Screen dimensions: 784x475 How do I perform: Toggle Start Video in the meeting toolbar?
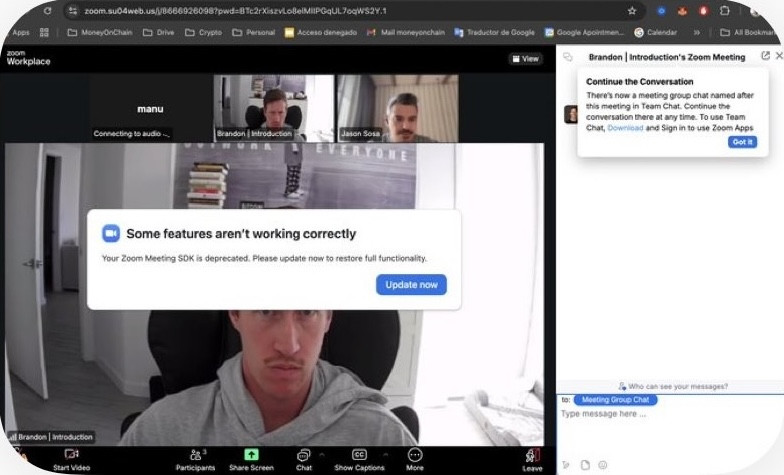72,460
